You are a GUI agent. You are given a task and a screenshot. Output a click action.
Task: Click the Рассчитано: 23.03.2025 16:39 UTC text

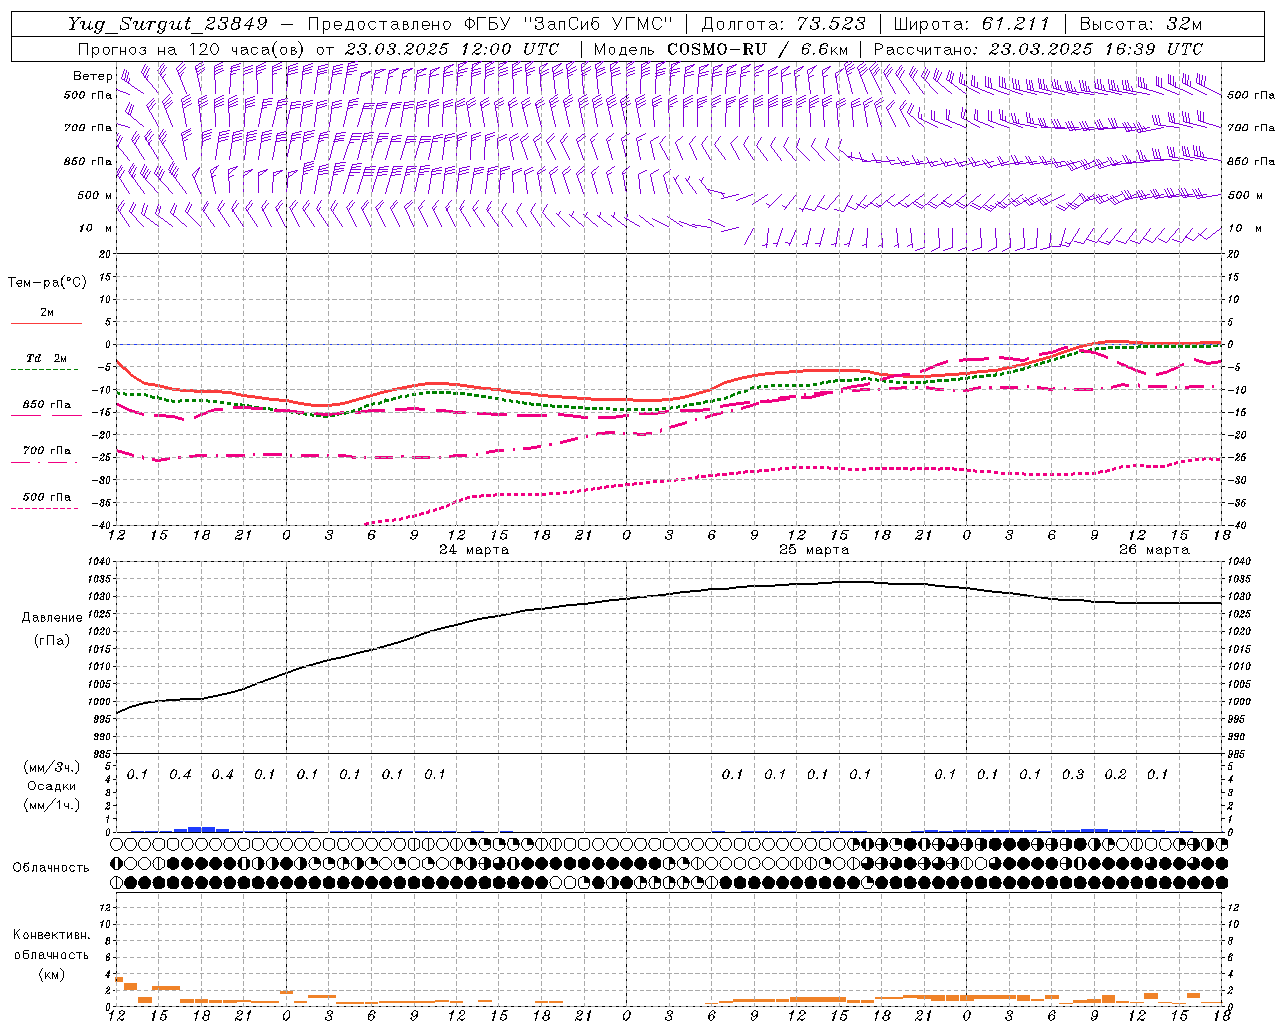click(1038, 49)
